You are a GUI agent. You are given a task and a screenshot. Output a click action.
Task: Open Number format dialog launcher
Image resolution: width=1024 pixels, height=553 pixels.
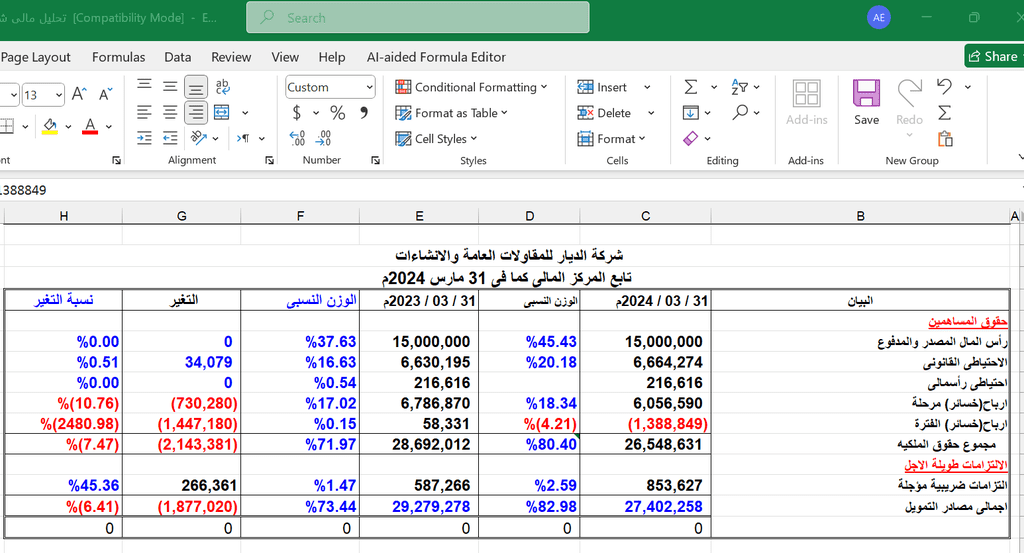click(x=376, y=161)
